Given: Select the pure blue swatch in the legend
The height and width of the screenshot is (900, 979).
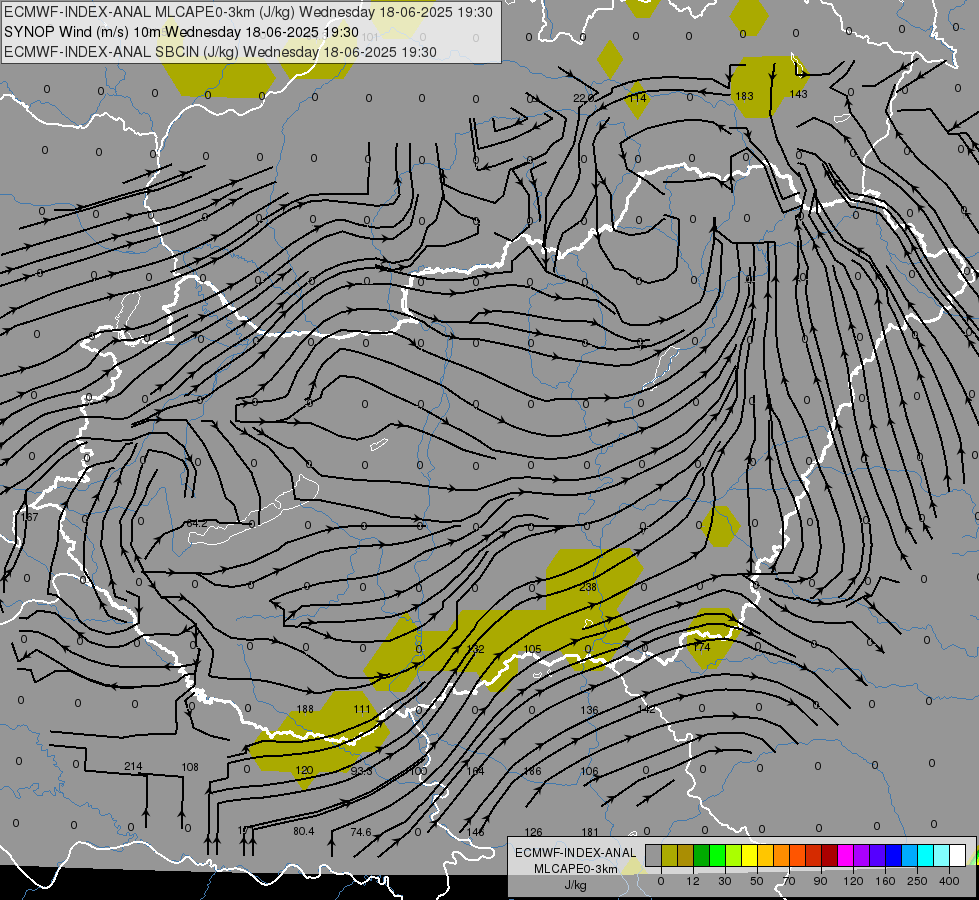Looking at the screenshot, I should (894, 856).
